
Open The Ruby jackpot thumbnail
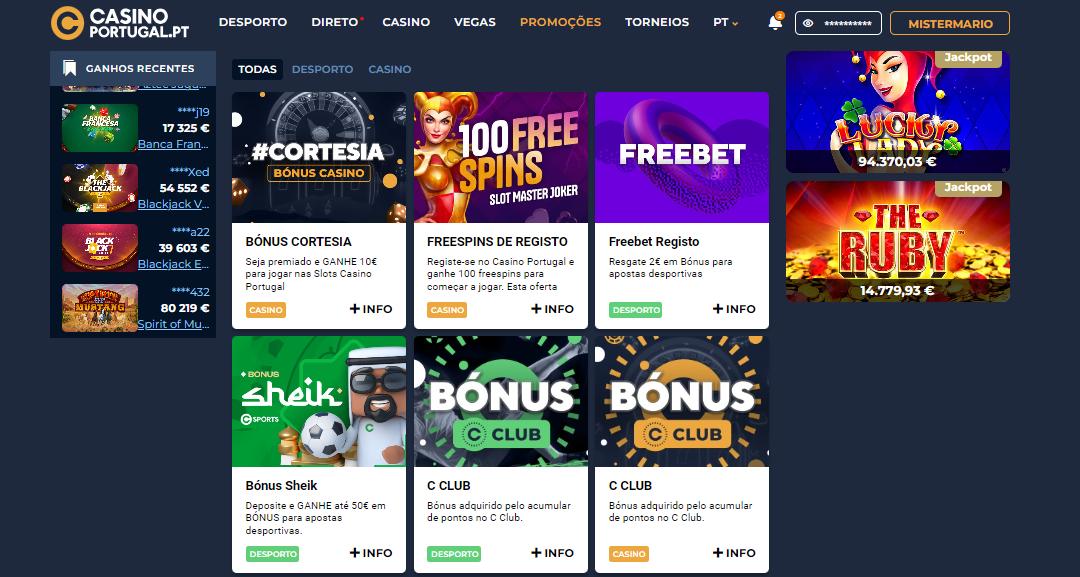click(x=897, y=242)
